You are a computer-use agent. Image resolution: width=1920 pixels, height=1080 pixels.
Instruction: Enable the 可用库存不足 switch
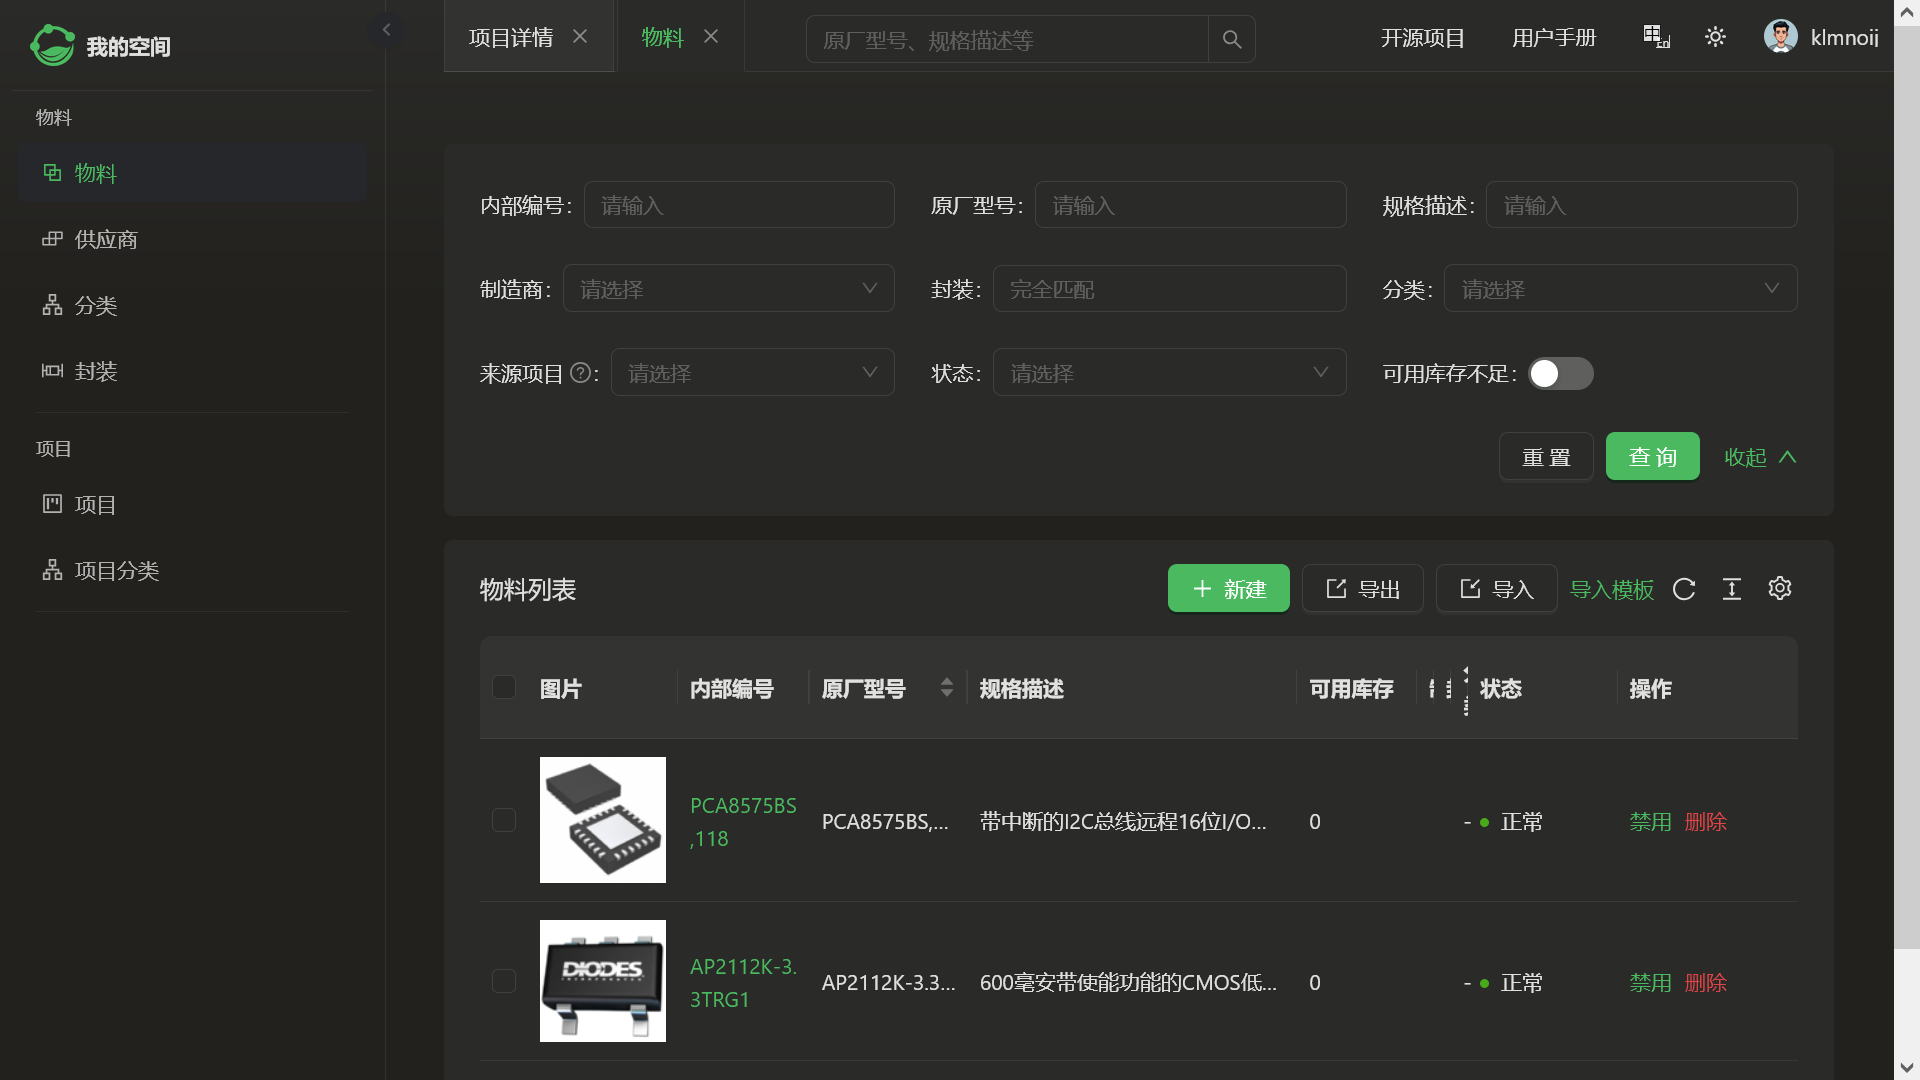1561,373
